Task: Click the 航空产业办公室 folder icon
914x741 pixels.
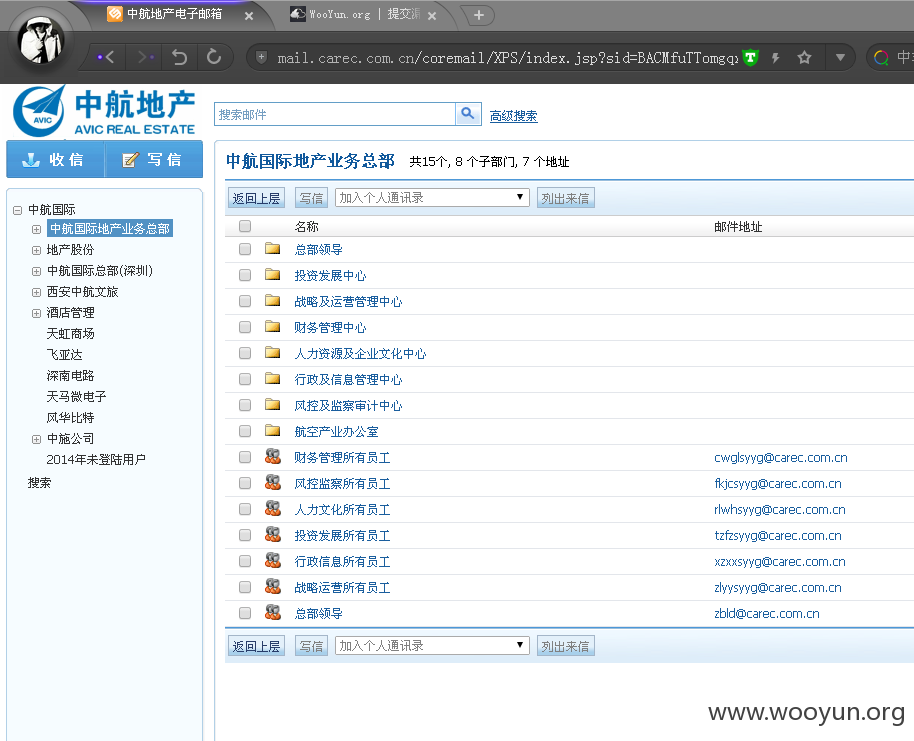Action: coord(272,430)
